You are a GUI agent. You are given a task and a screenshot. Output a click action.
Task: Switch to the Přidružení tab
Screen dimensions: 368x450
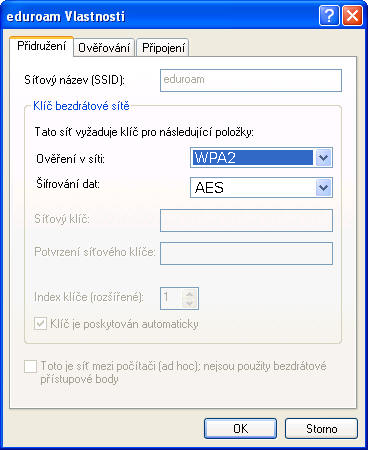(x=41, y=46)
